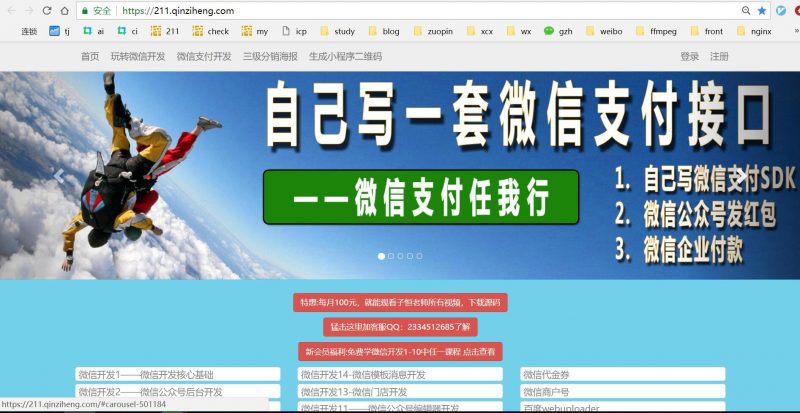Show next carousel slide with right arrow
The width and height of the screenshot is (800, 413).
pyautogui.click(x=740, y=176)
